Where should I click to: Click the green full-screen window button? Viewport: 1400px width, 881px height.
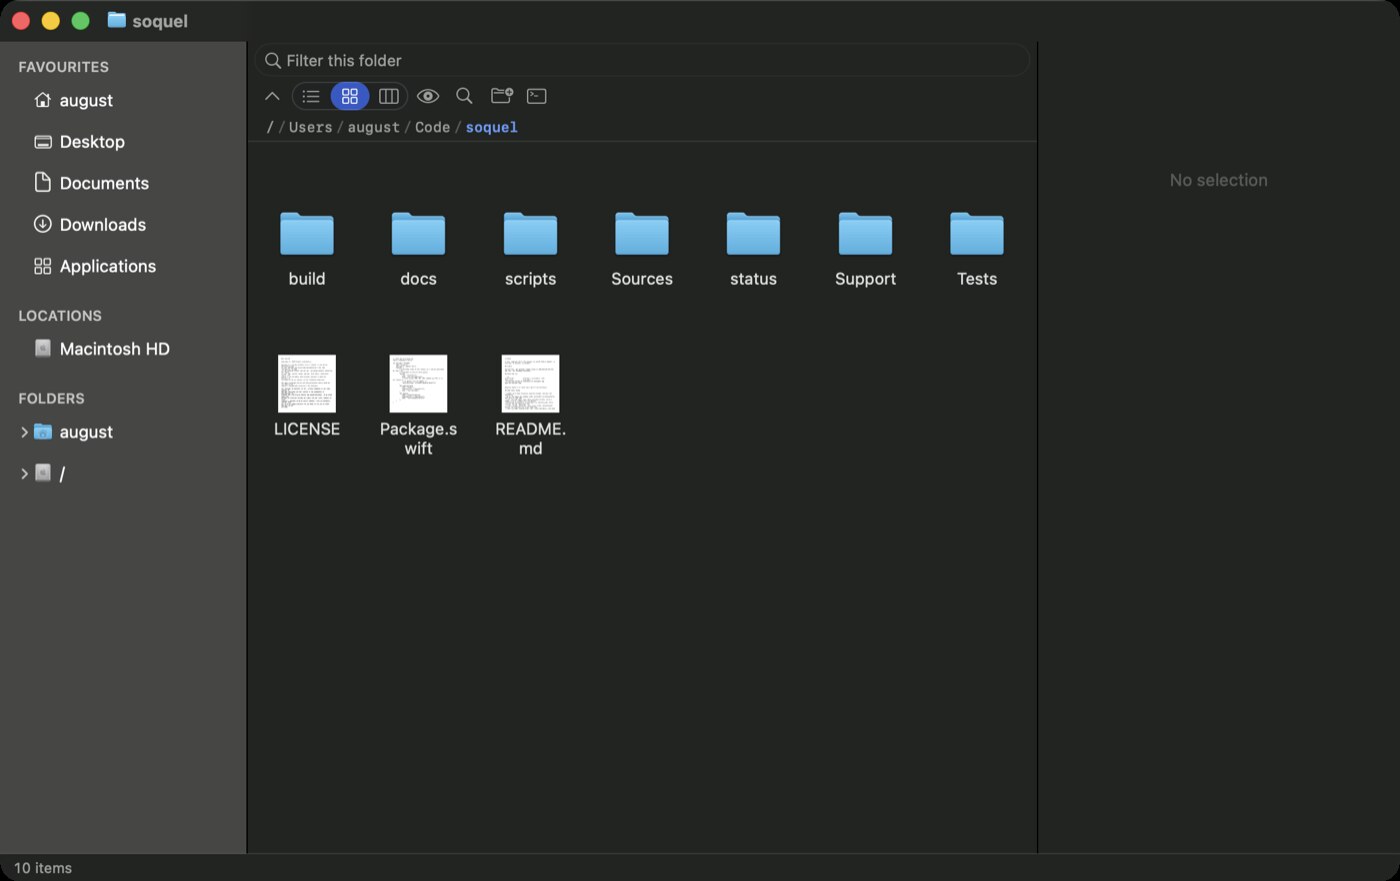click(x=81, y=21)
